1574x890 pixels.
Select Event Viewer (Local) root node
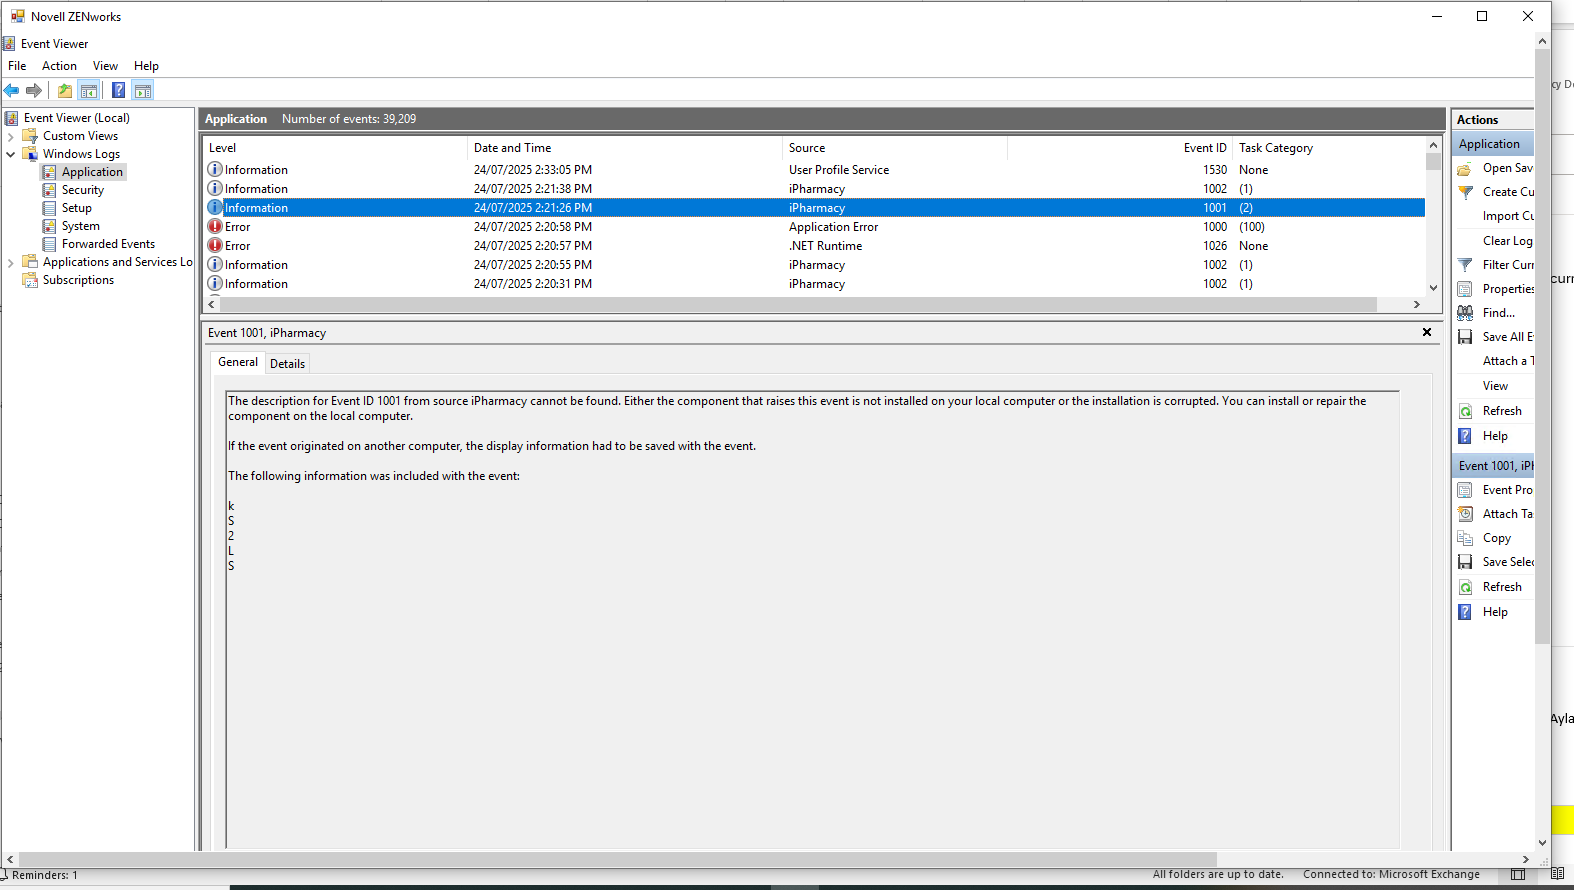76,118
